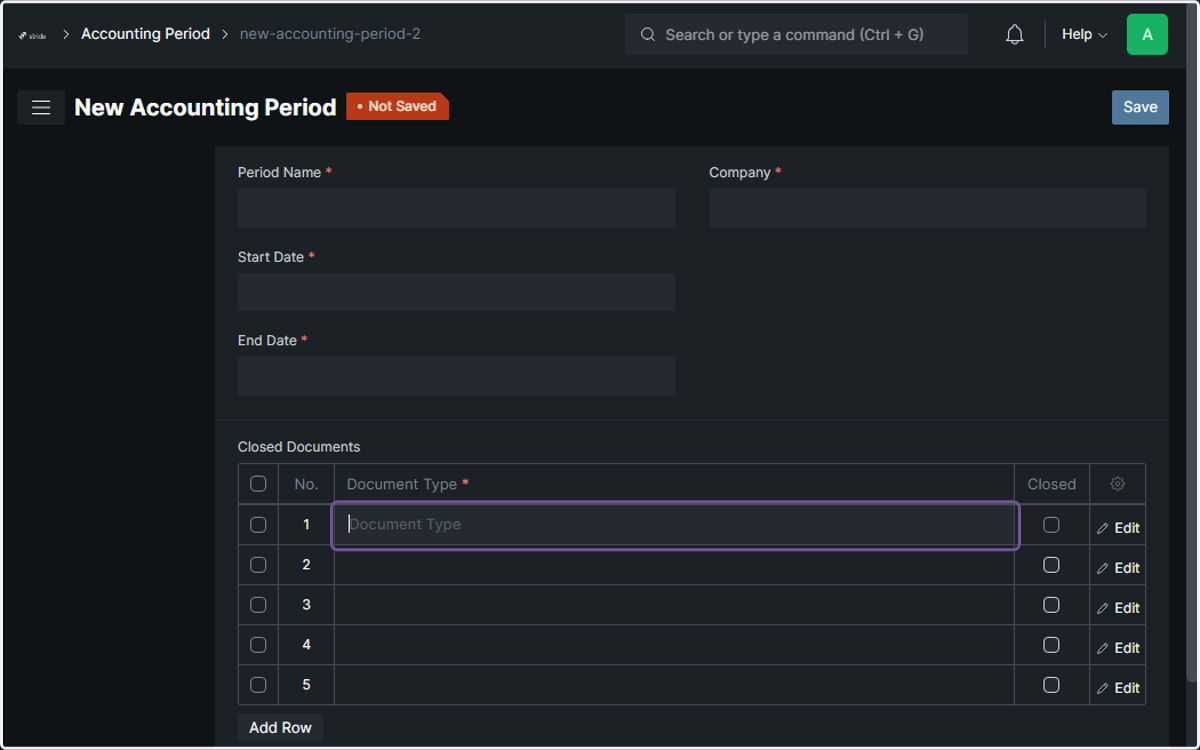Click the search magnifier icon
The width and height of the screenshot is (1200, 750).
(x=647, y=35)
